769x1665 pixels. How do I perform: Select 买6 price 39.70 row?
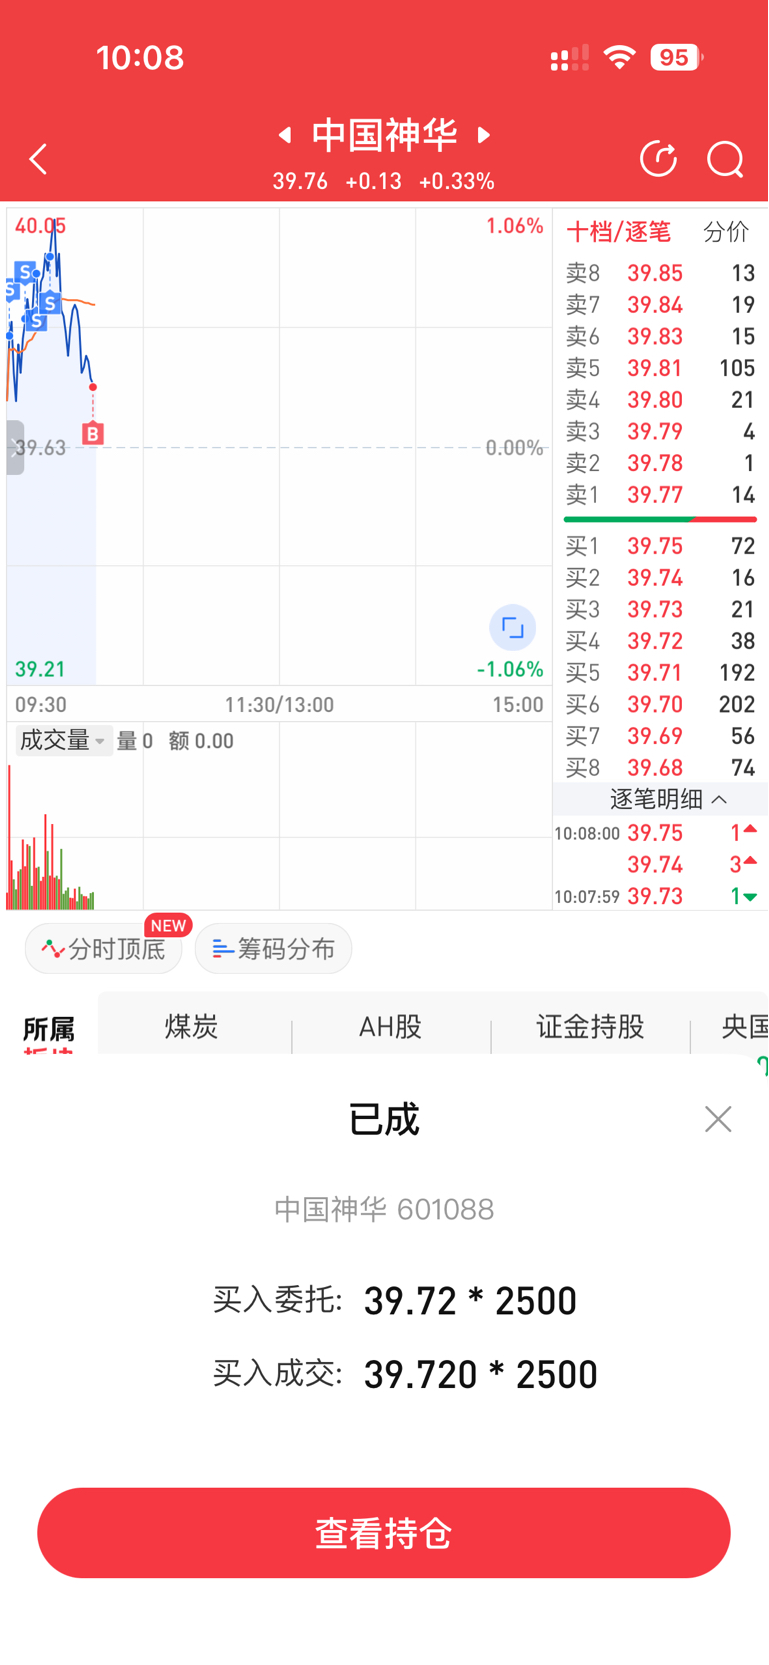(660, 704)
